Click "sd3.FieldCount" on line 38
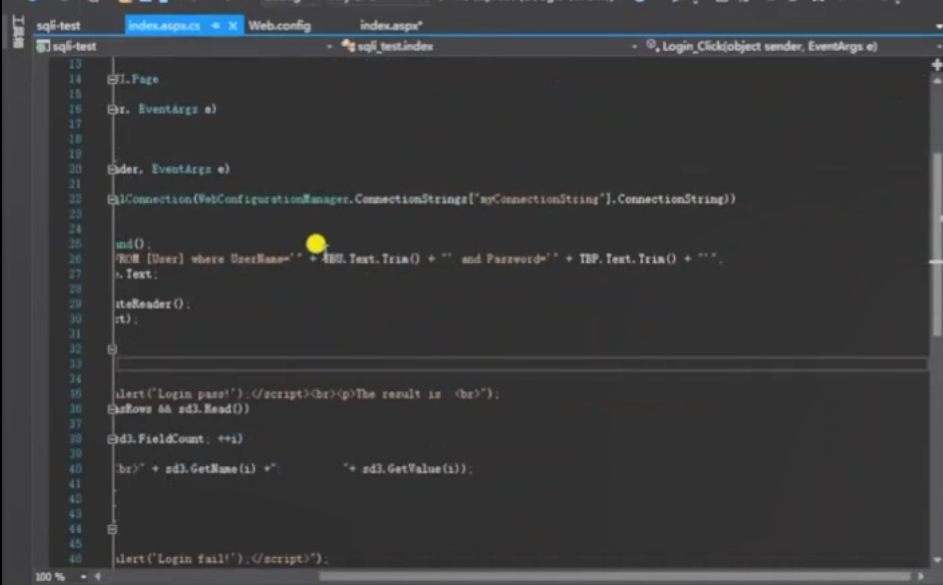This screenshot has height=585, width=943. click(161, 439)
